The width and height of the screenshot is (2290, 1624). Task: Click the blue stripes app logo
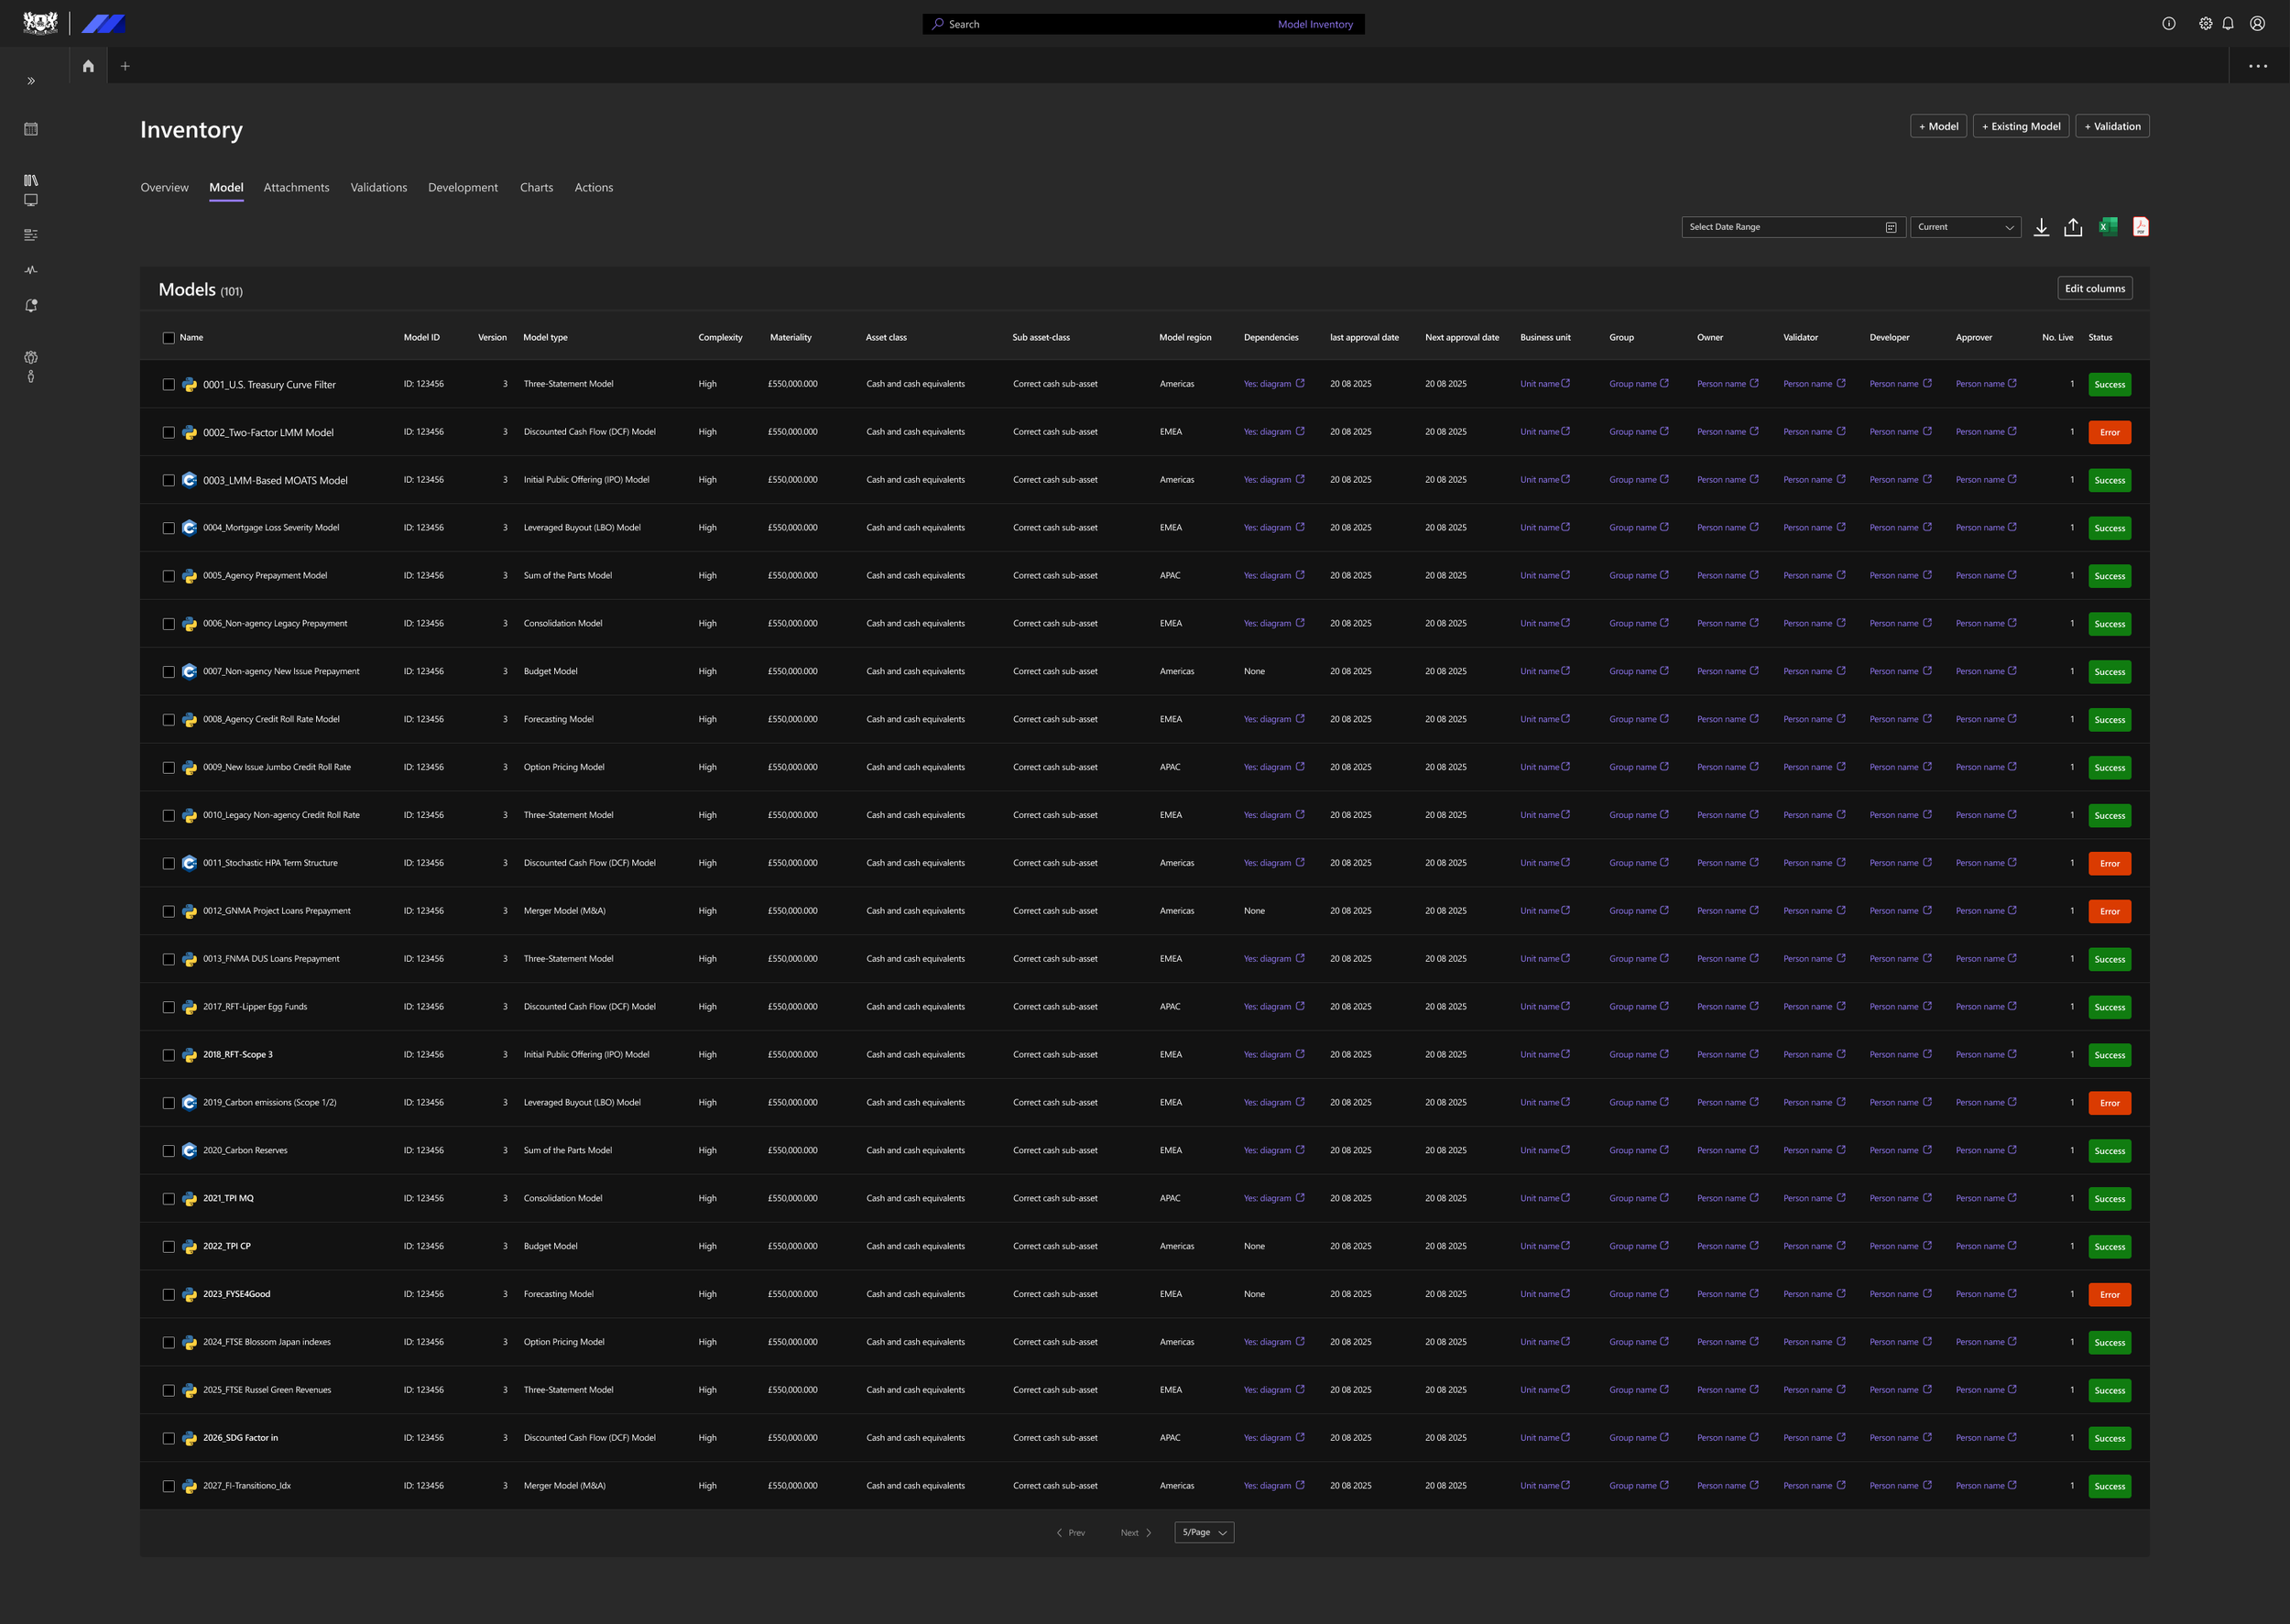pyautogui.click(x=103, y=23)
